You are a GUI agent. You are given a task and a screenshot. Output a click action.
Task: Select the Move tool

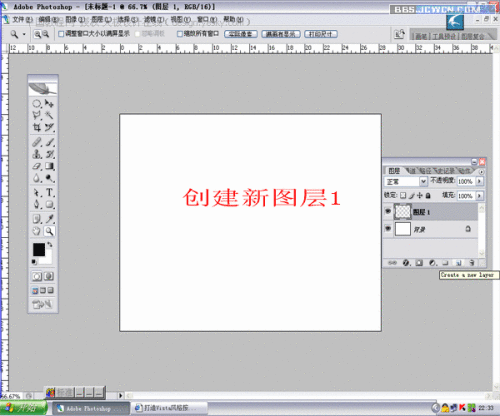point(50,103)
